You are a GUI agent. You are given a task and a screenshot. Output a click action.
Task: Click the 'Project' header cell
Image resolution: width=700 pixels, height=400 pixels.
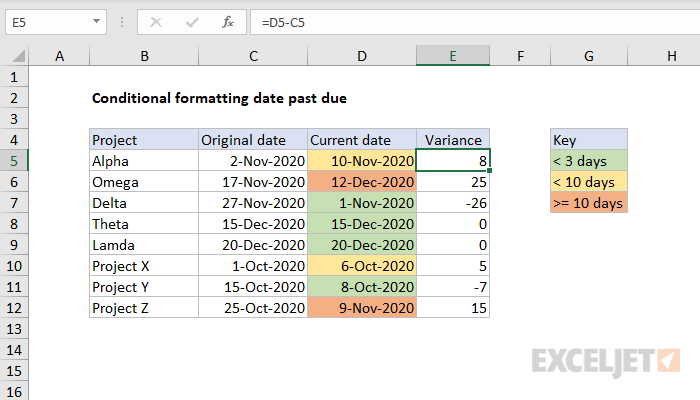(144, 140)
